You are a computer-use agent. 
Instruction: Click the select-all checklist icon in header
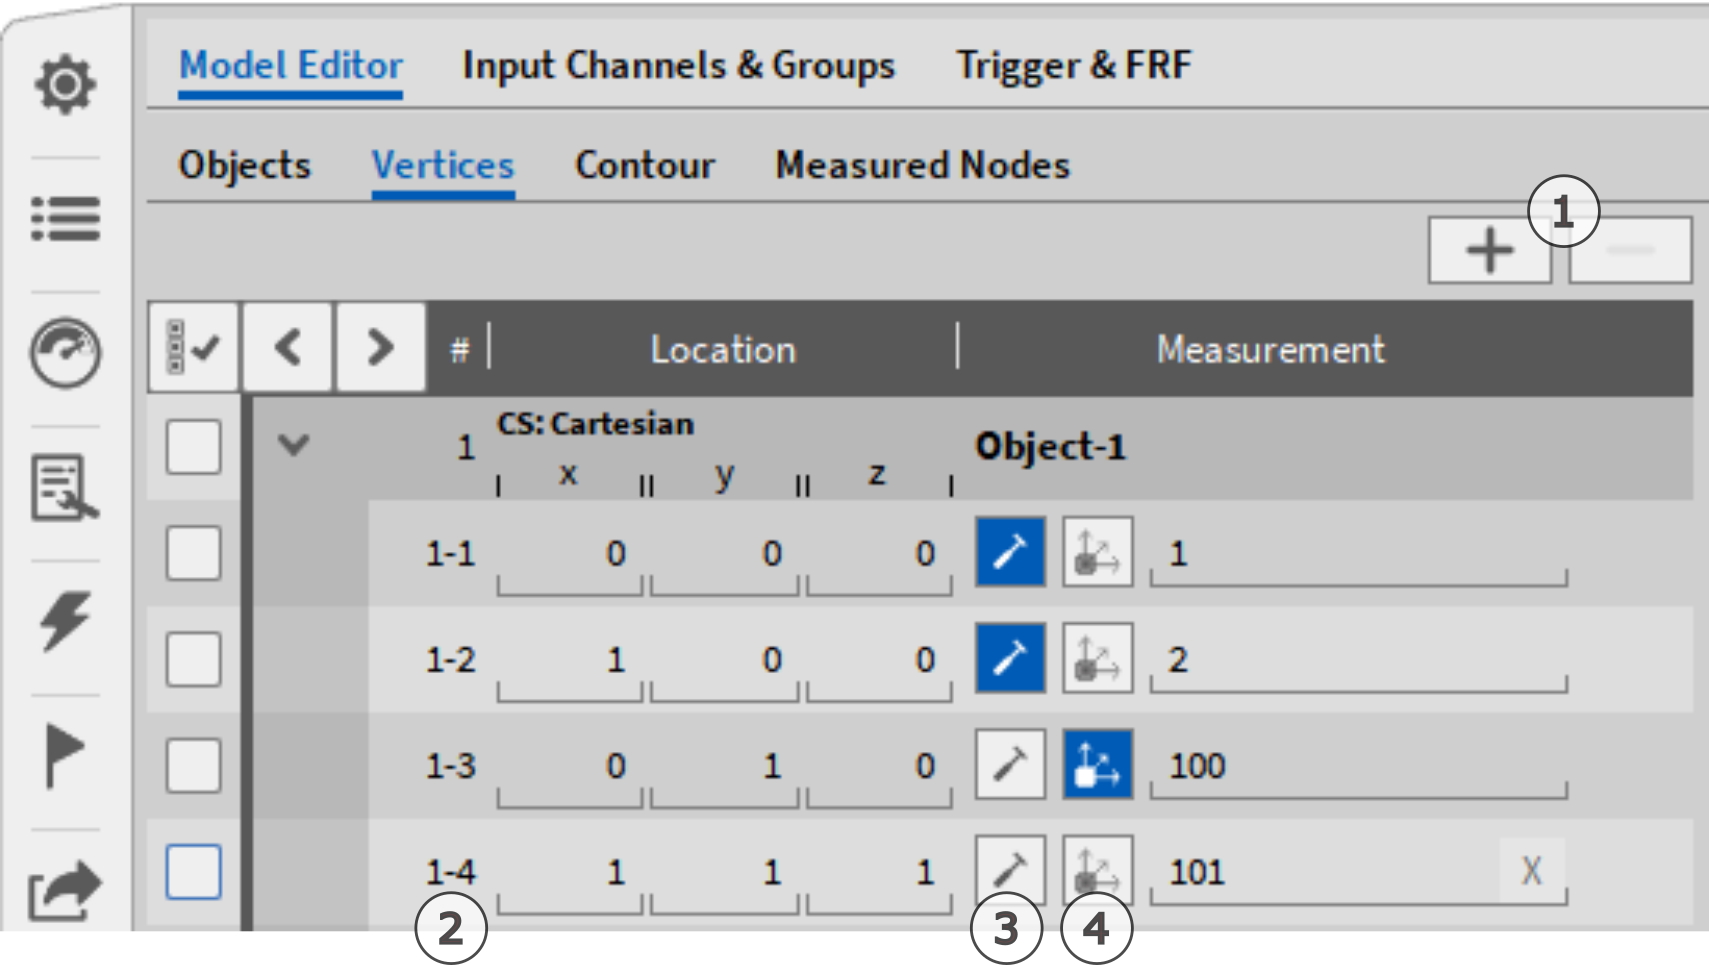tap(193, 348)
